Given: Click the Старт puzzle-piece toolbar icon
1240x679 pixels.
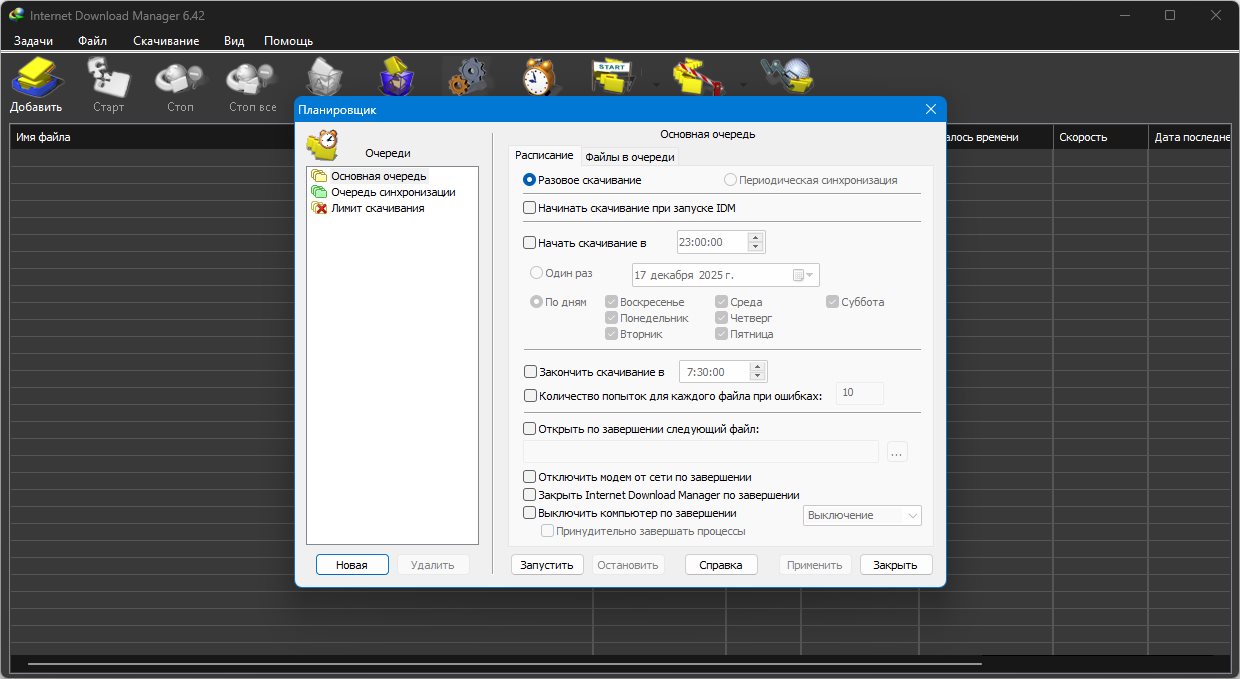Looking at the screenshot, I should tap(108, 80).
